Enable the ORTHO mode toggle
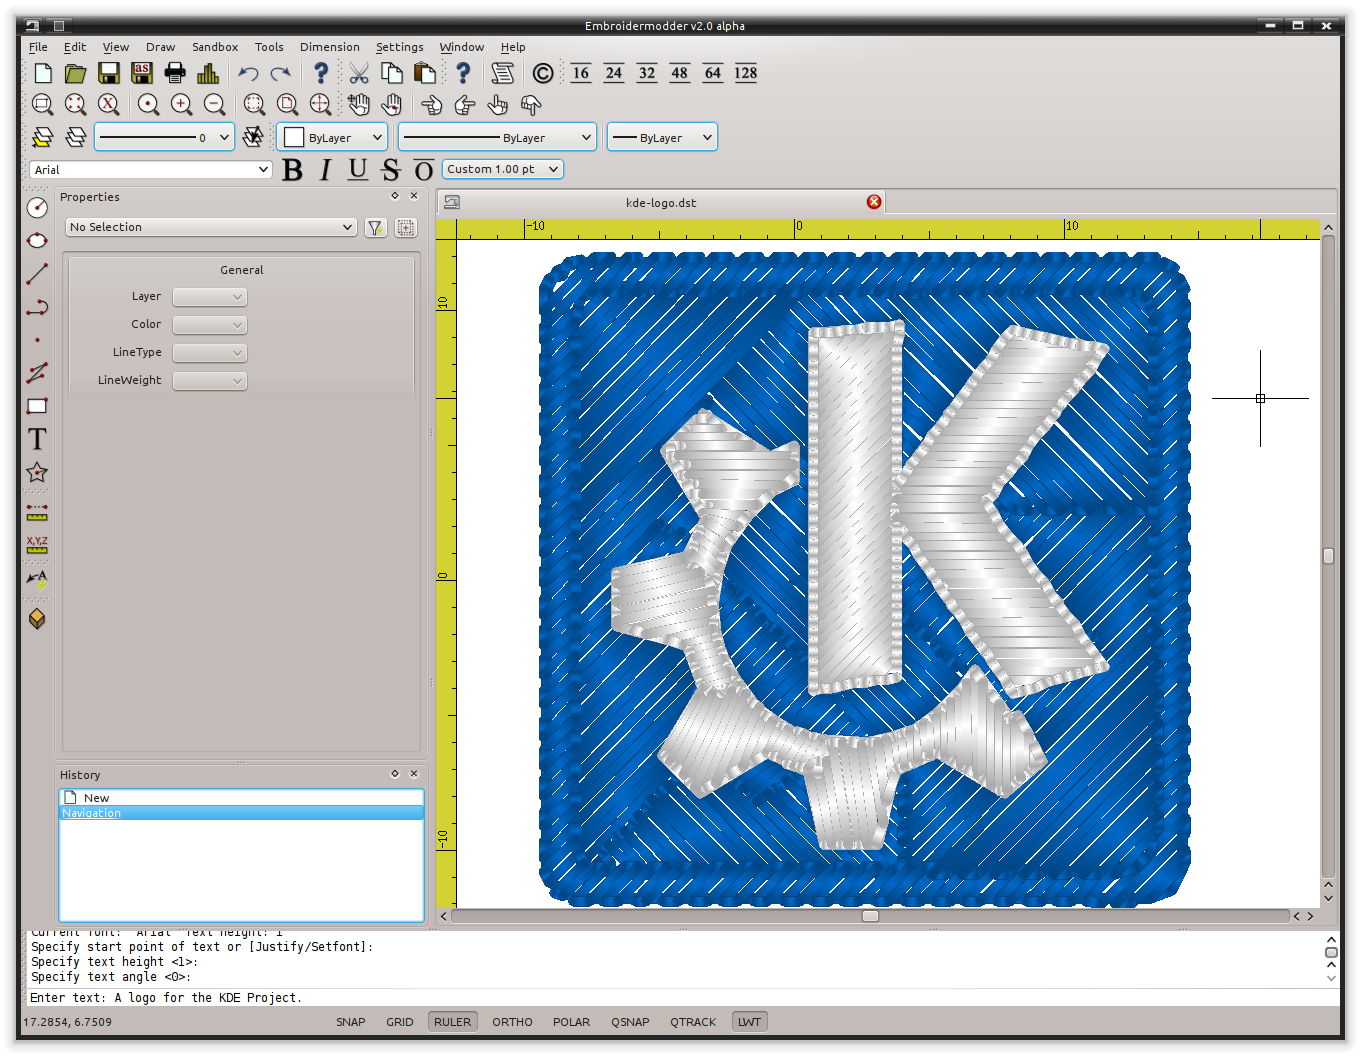Image resolution: width=1361 pixels, height=1056 pixels. tap(512, 1022)
